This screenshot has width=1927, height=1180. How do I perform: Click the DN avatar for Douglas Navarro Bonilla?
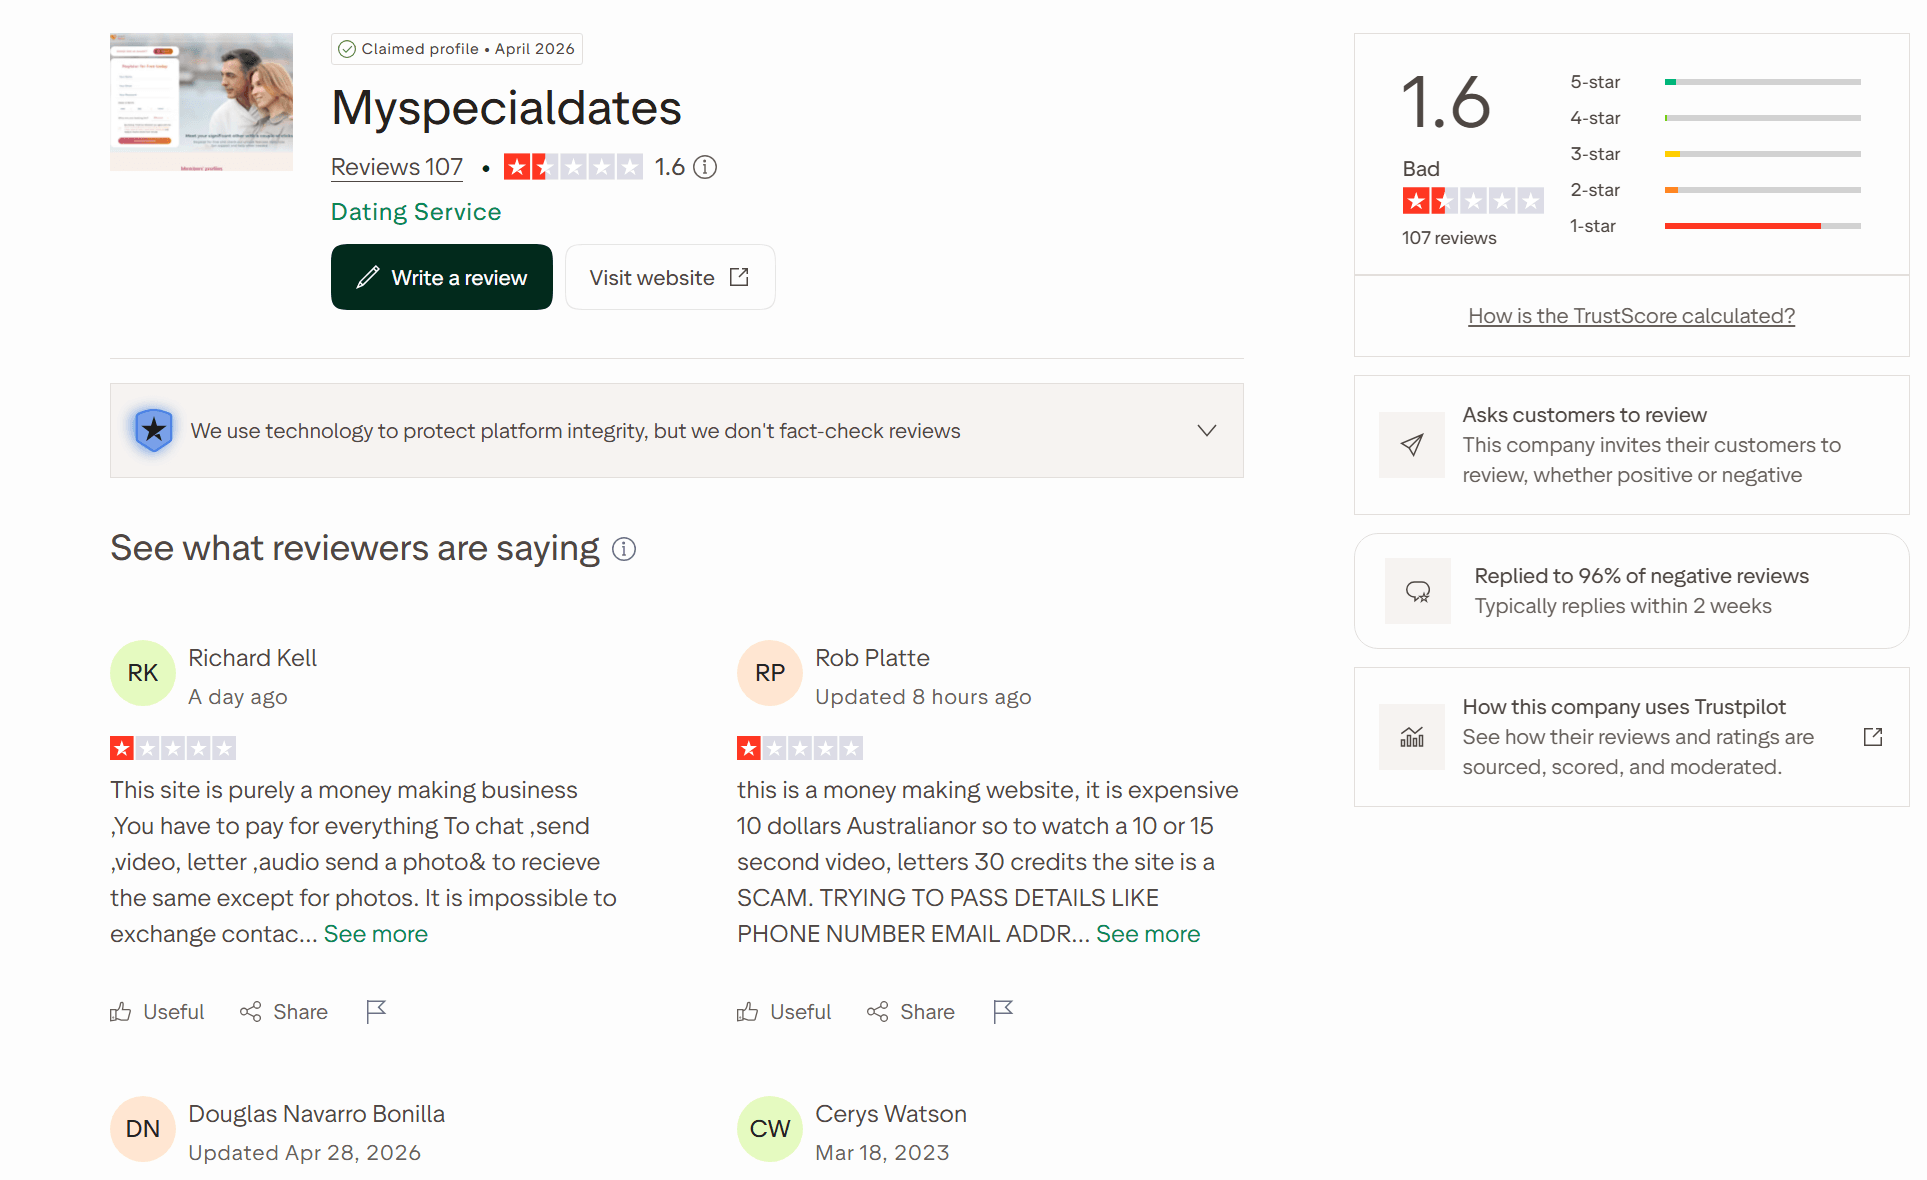[143, 1129]
